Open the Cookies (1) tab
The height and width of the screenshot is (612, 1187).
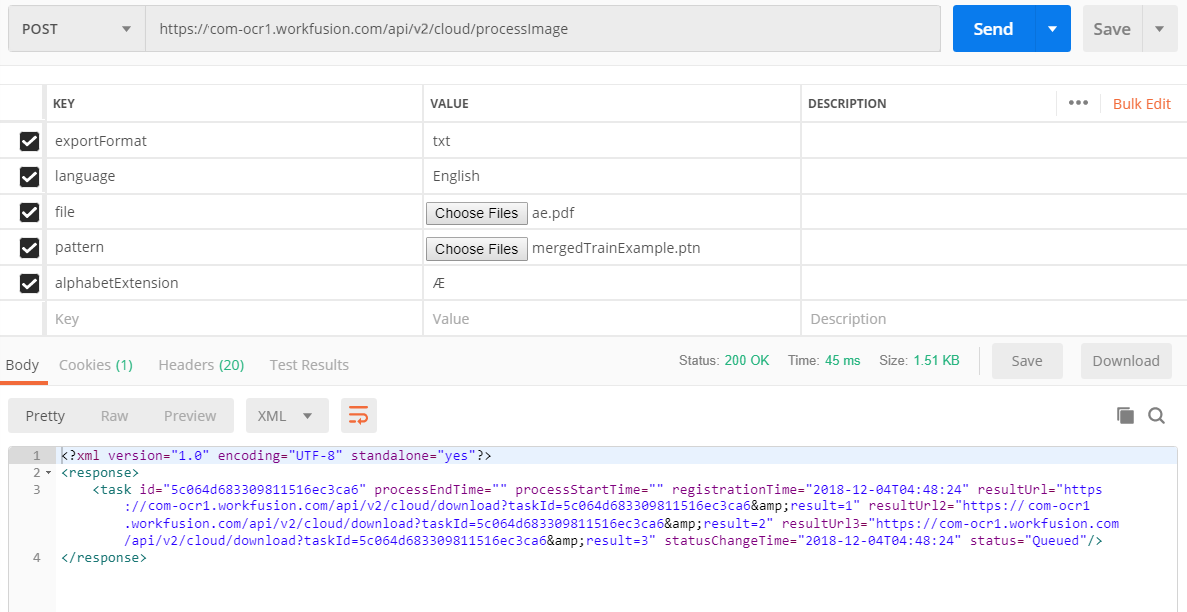click(x=96, y=365)
